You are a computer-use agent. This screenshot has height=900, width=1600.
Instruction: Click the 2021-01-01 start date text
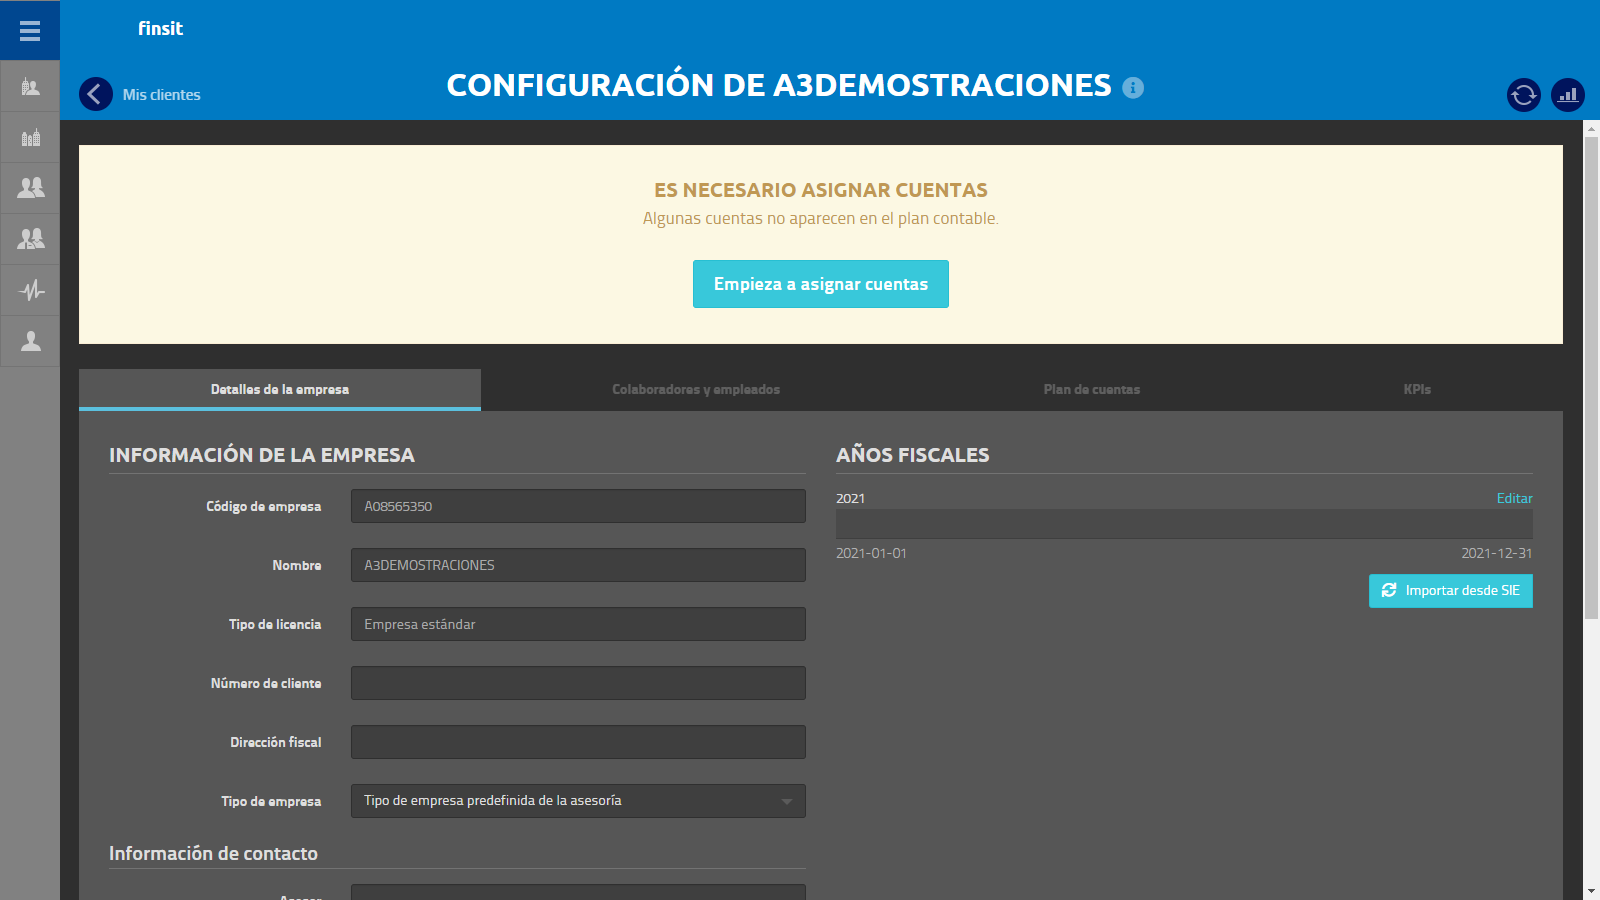[871, 553]
